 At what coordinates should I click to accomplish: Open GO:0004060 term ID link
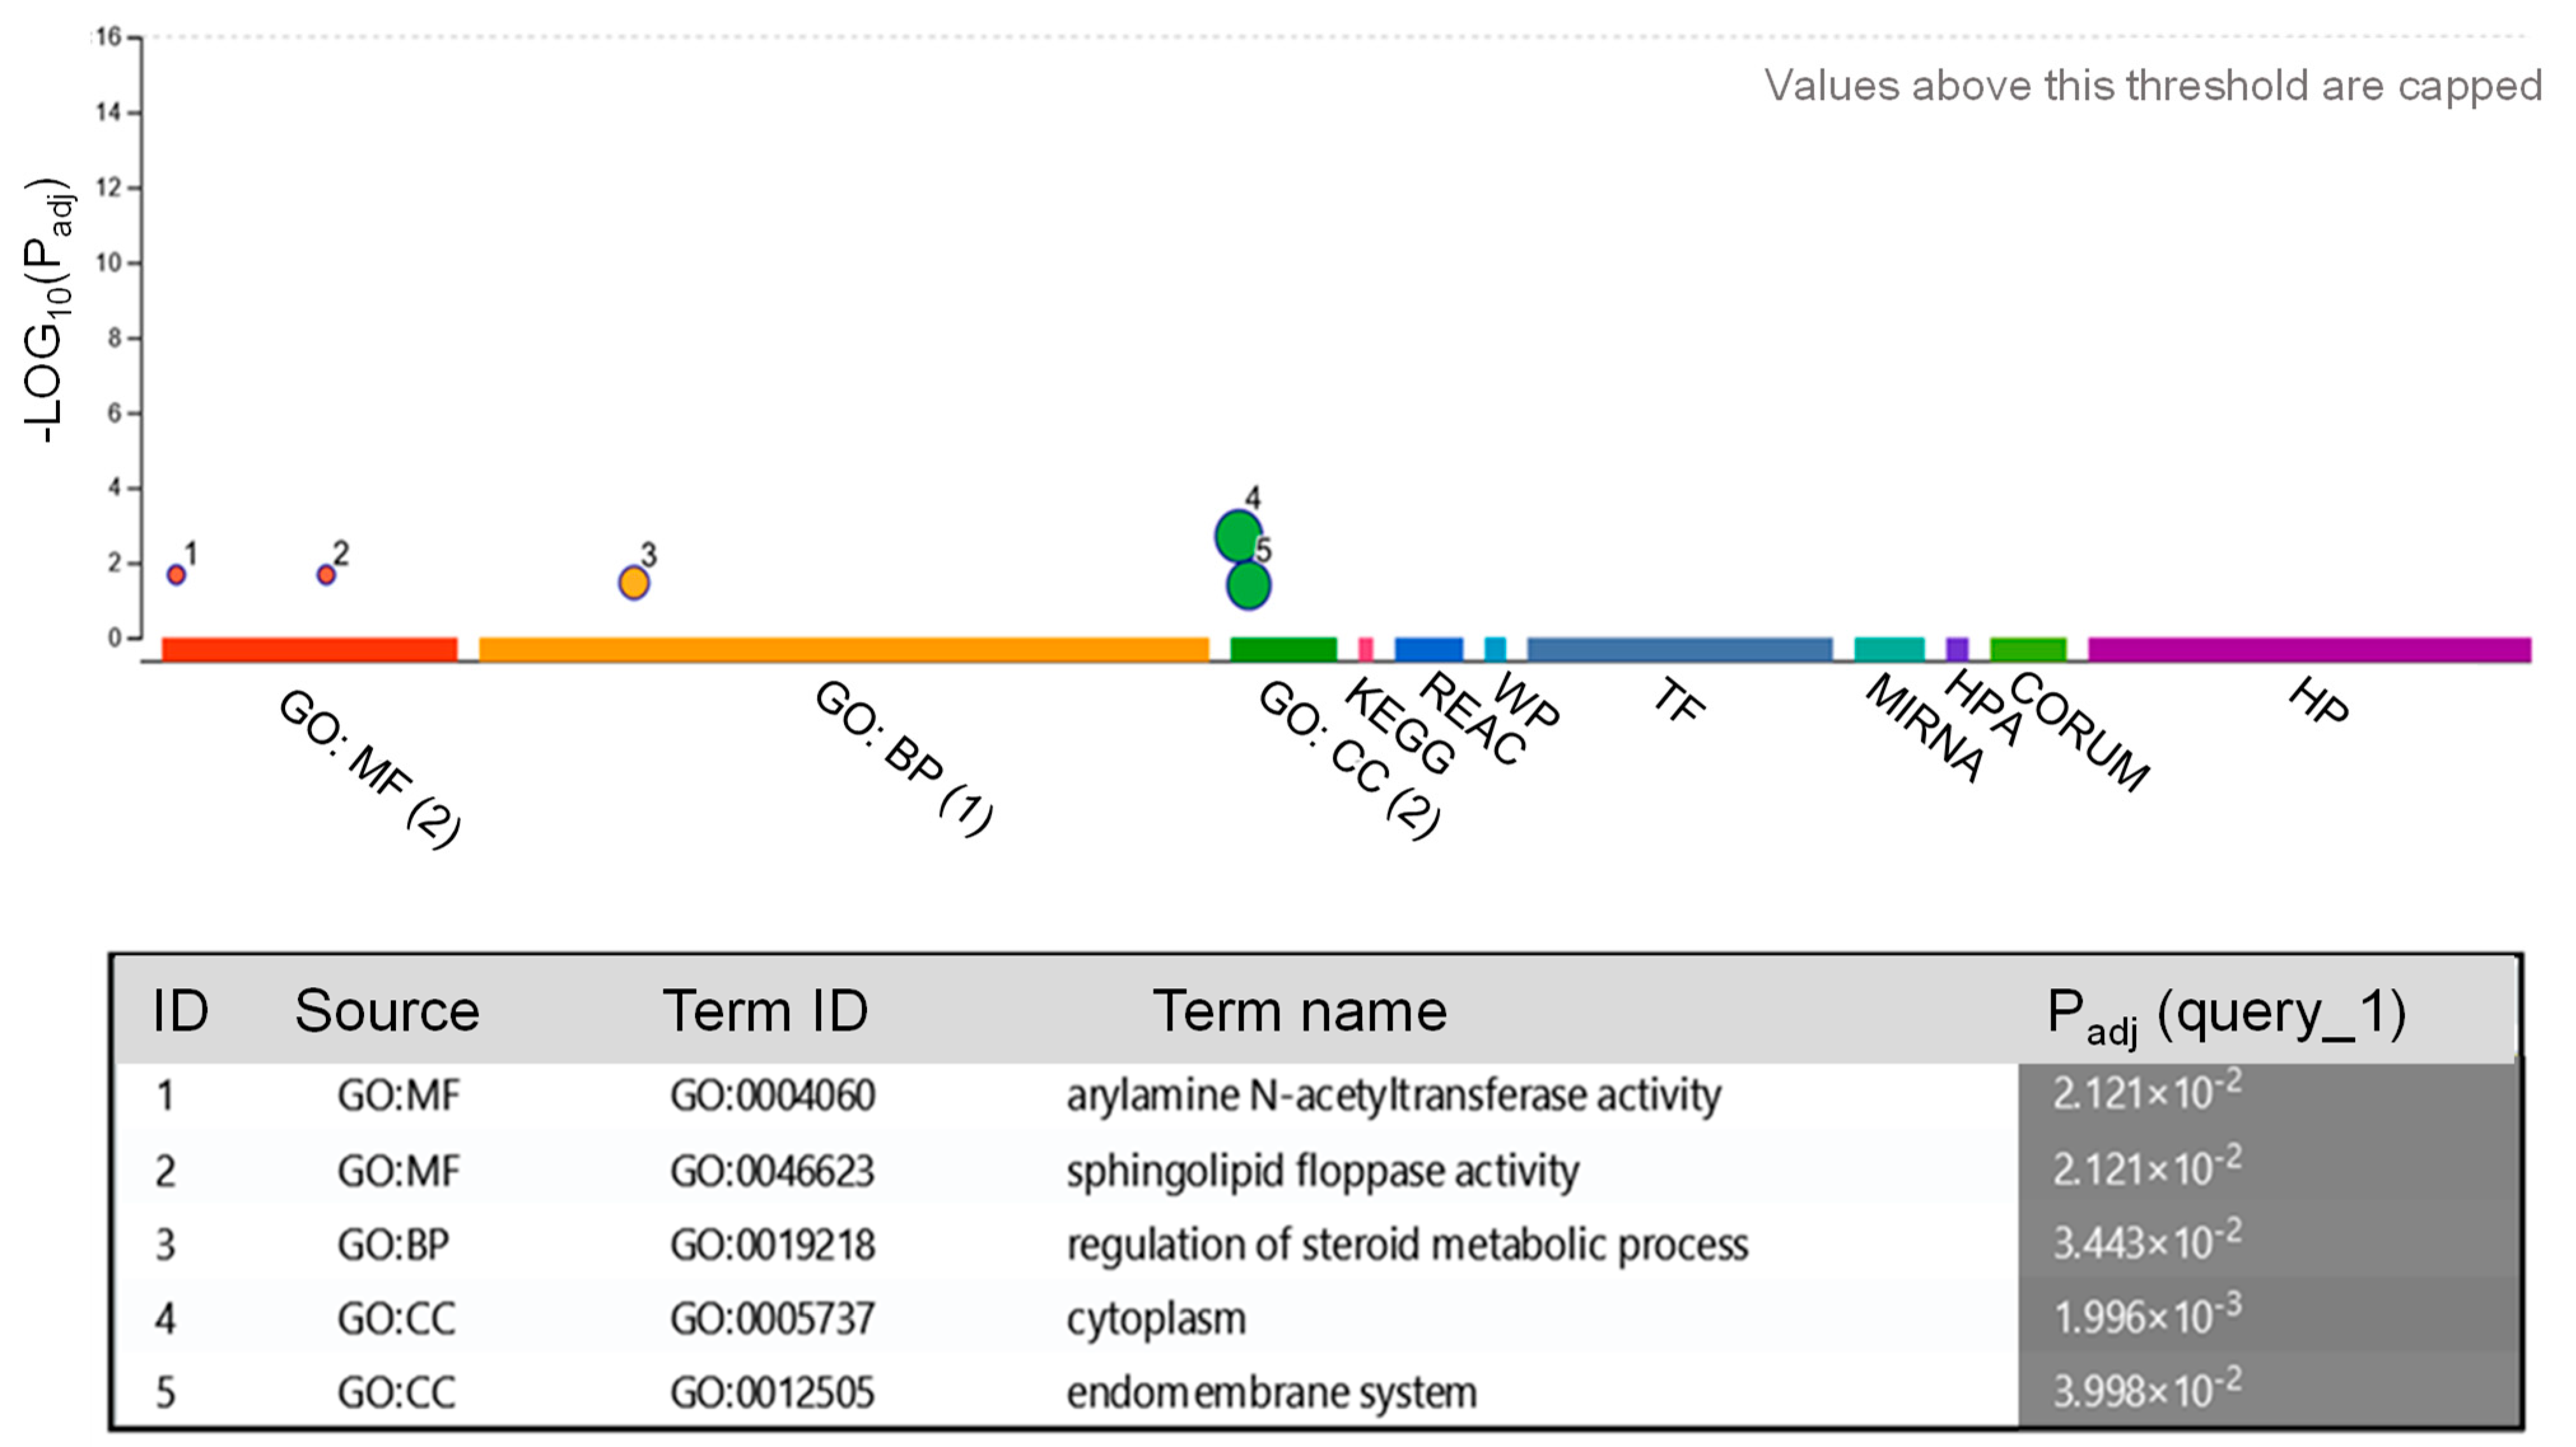pos(772,1096)
